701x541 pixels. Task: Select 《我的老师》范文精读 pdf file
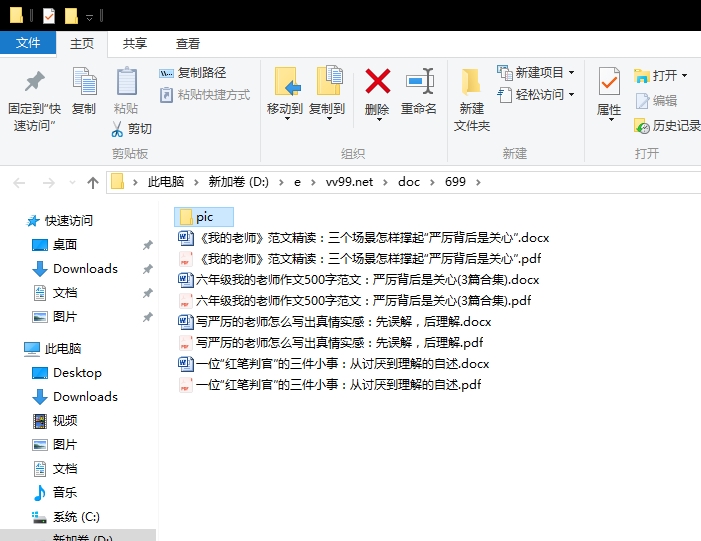click(359, 259)
